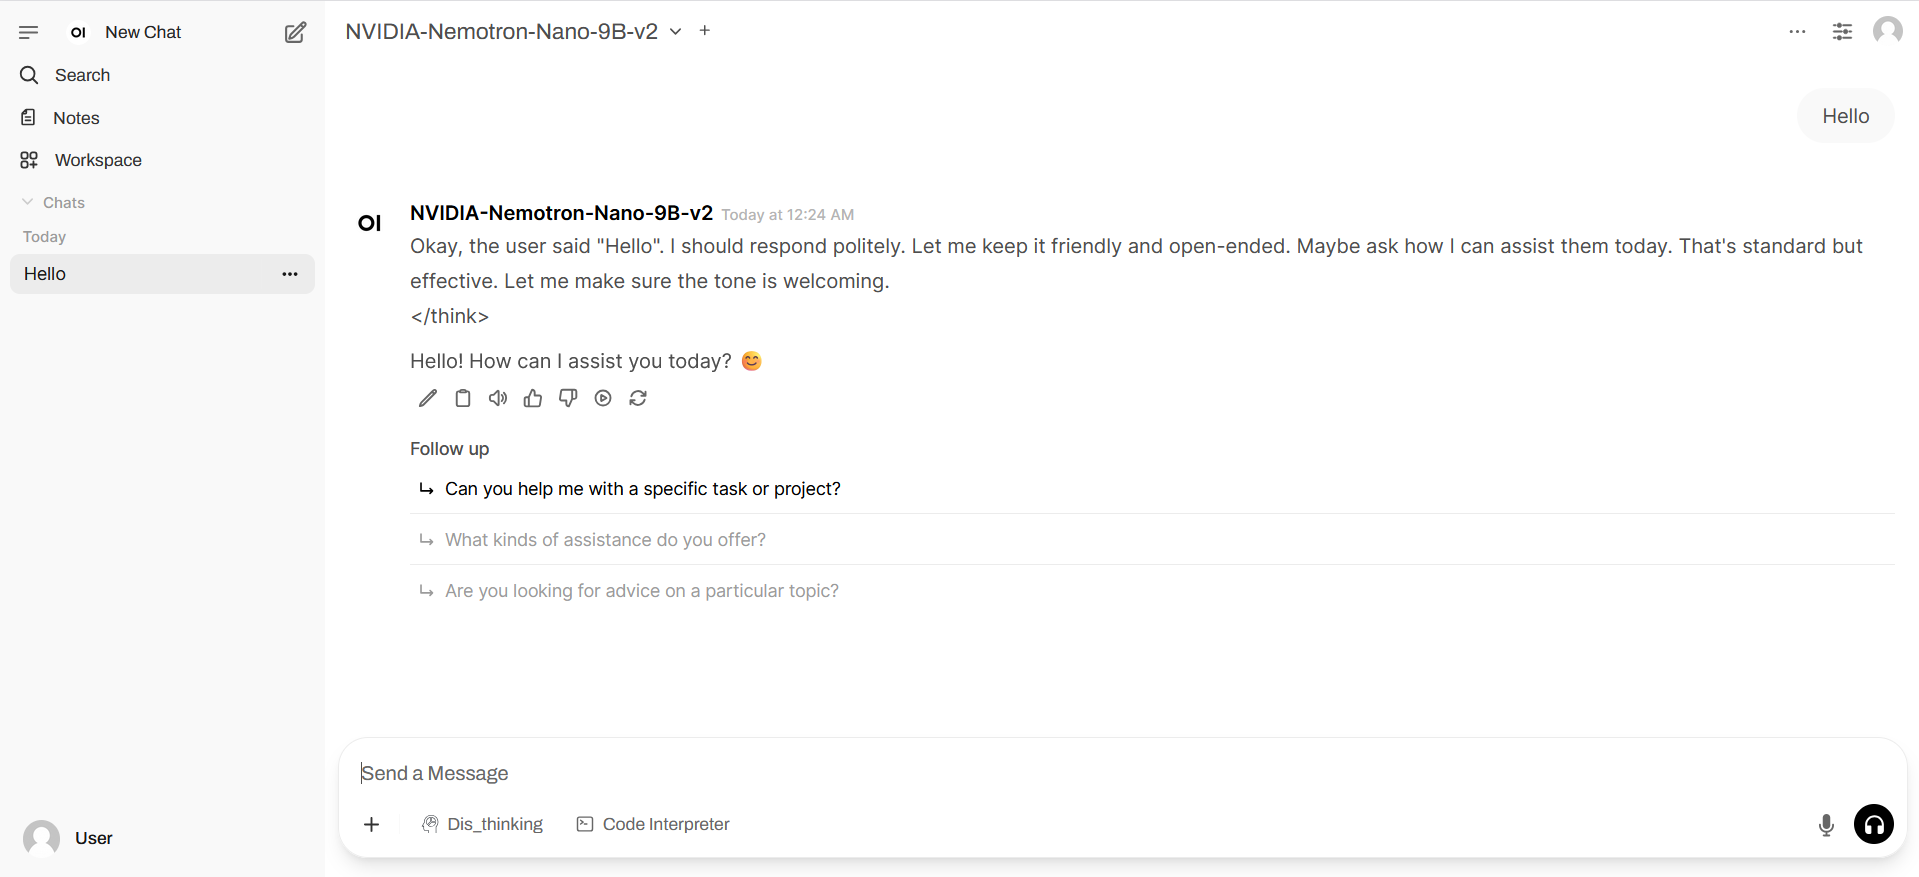Viewport: 1919px width, 877px height.
Task: Regenerate the response
Action: point(638,398)
